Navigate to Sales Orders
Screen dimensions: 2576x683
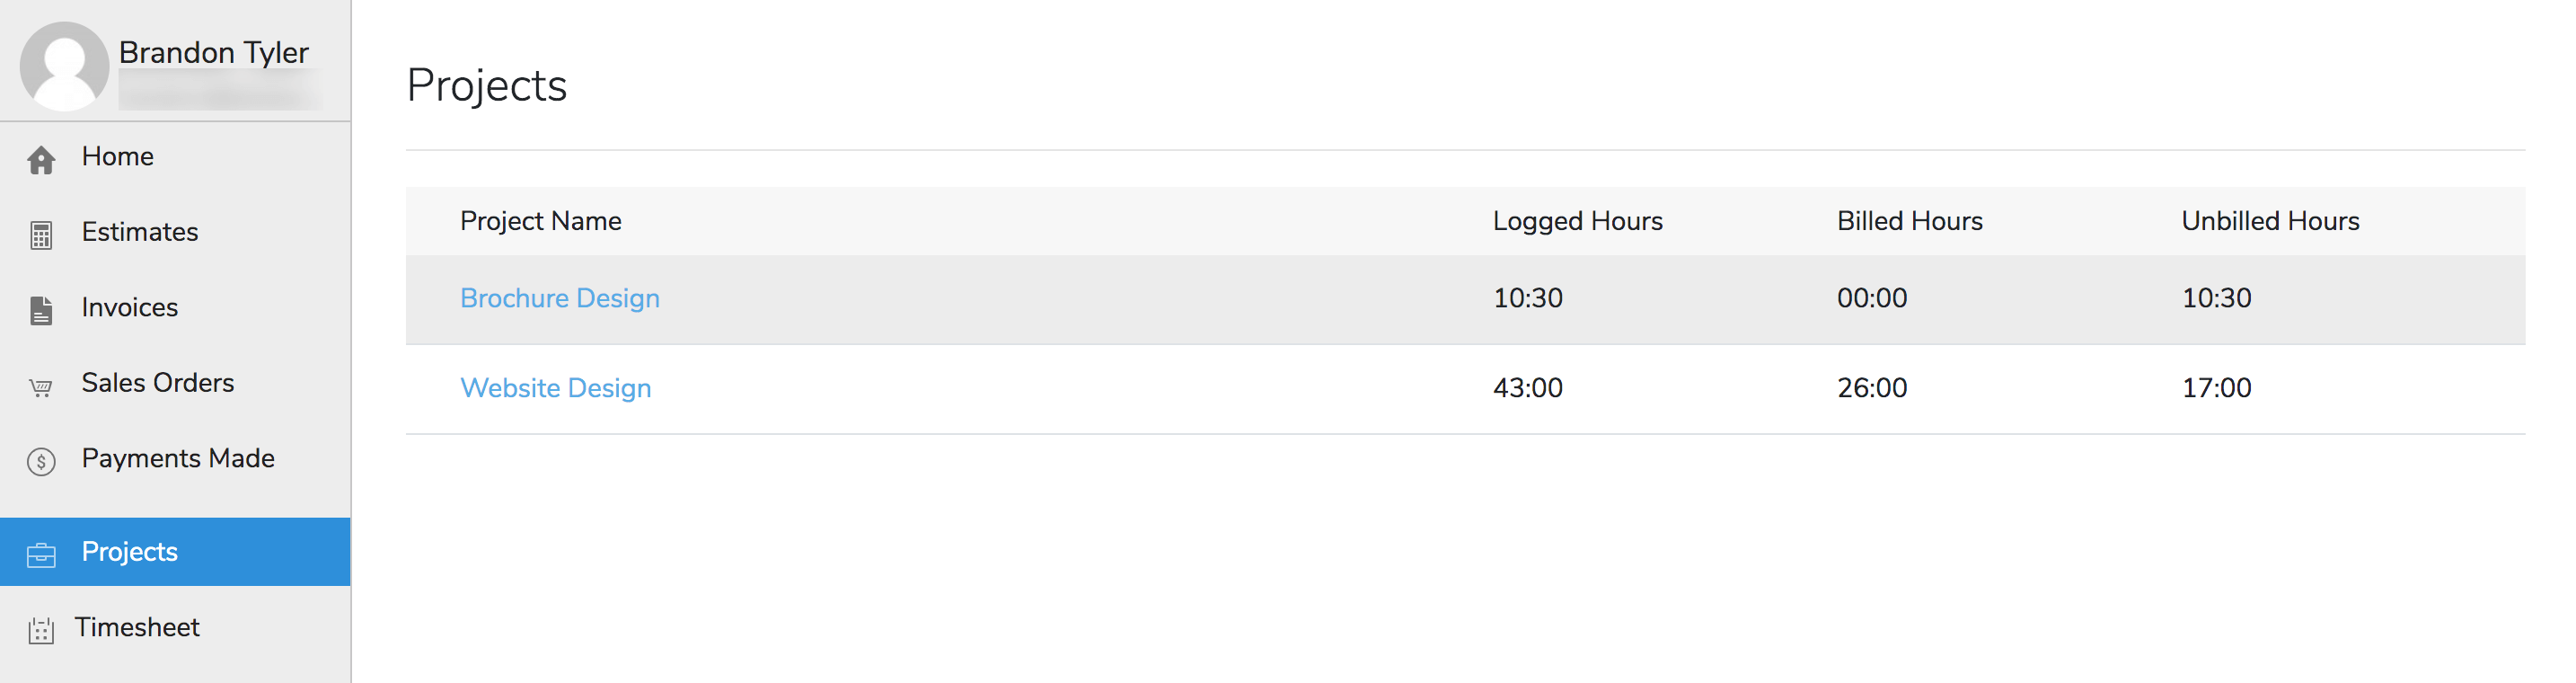(x=158, y=383)
